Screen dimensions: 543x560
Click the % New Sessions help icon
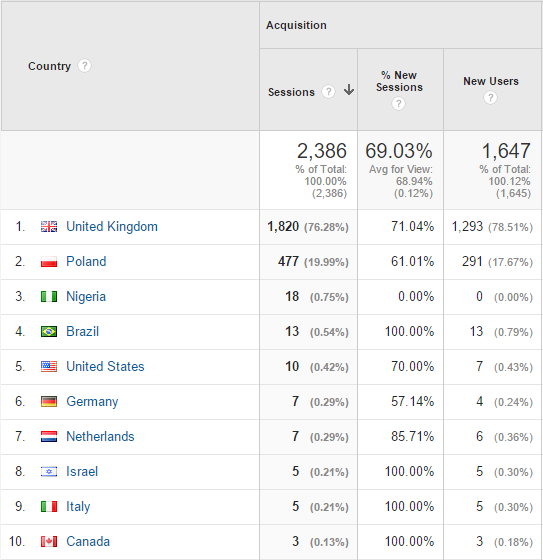tap(398, 104)
